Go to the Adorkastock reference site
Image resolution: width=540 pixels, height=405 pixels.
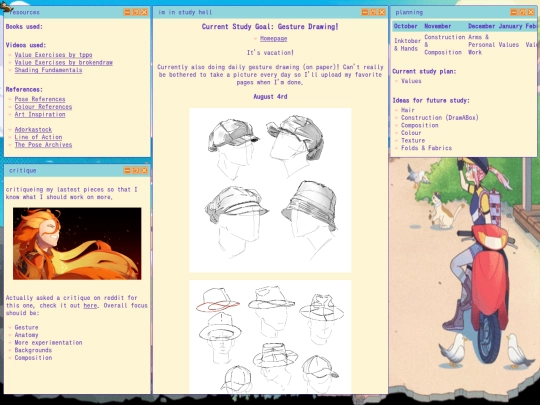click(x=33, y=129)
